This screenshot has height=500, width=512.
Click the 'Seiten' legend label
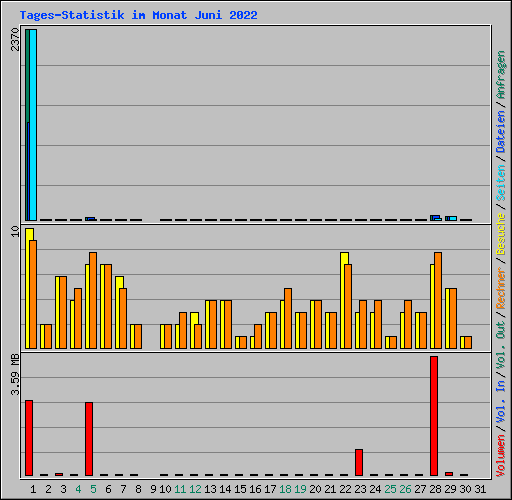click(x=501, y=183)
